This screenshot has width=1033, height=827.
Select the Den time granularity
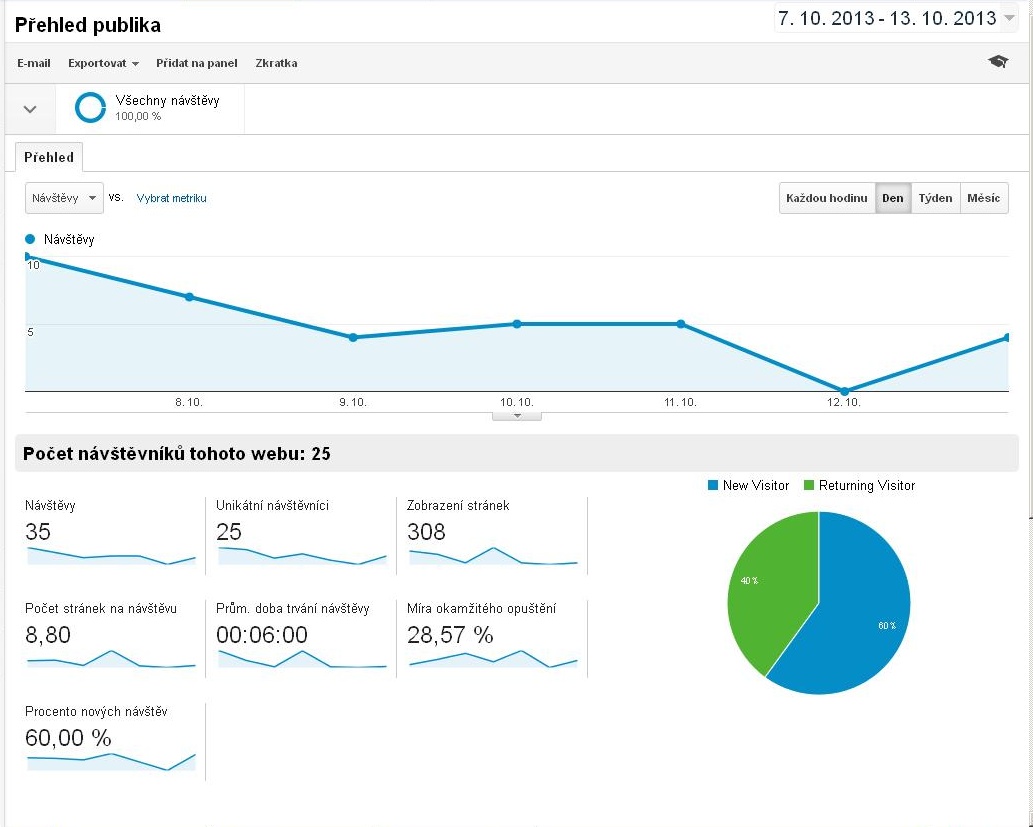[893, 198]
